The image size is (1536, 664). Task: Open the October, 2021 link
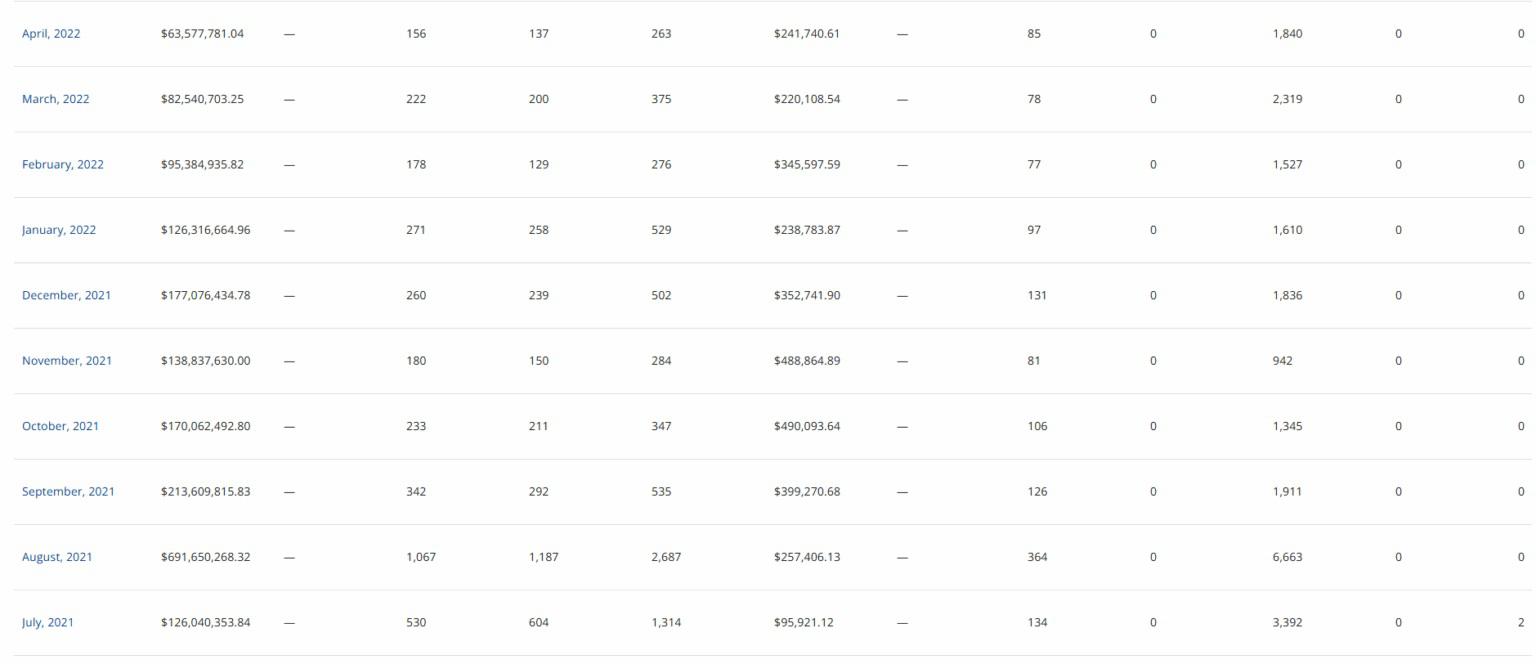click(x=60, y=426)
